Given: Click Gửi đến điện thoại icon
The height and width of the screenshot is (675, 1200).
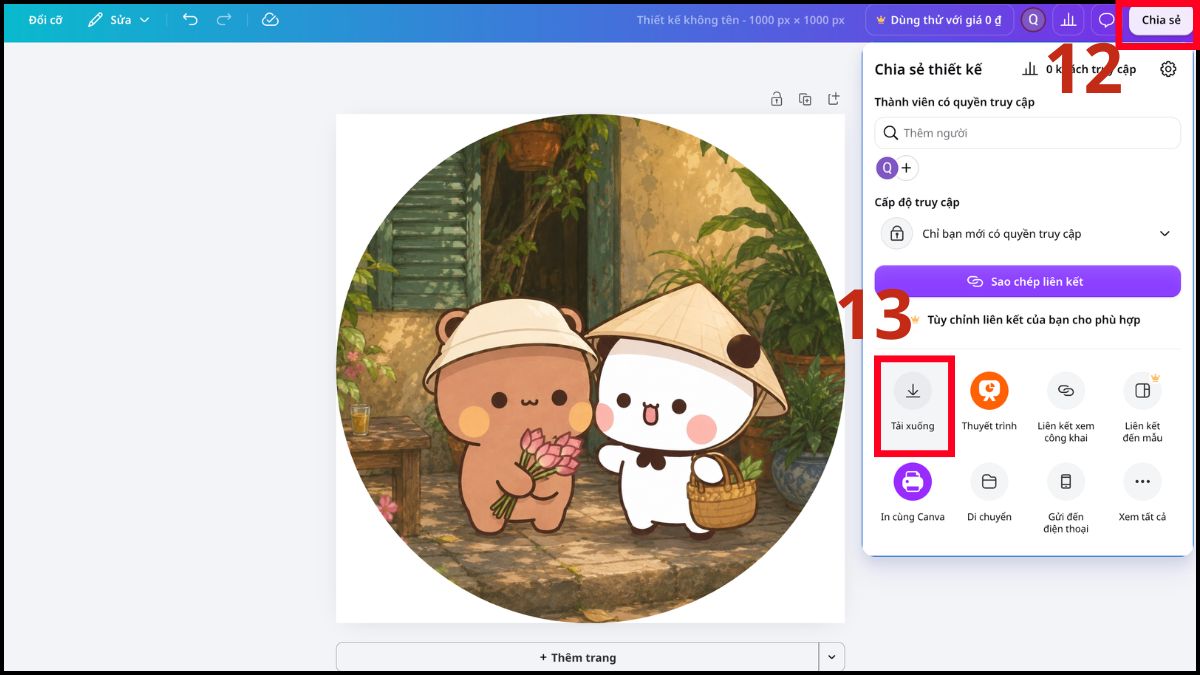Looking at the screenshot, I should [1066, 482].
